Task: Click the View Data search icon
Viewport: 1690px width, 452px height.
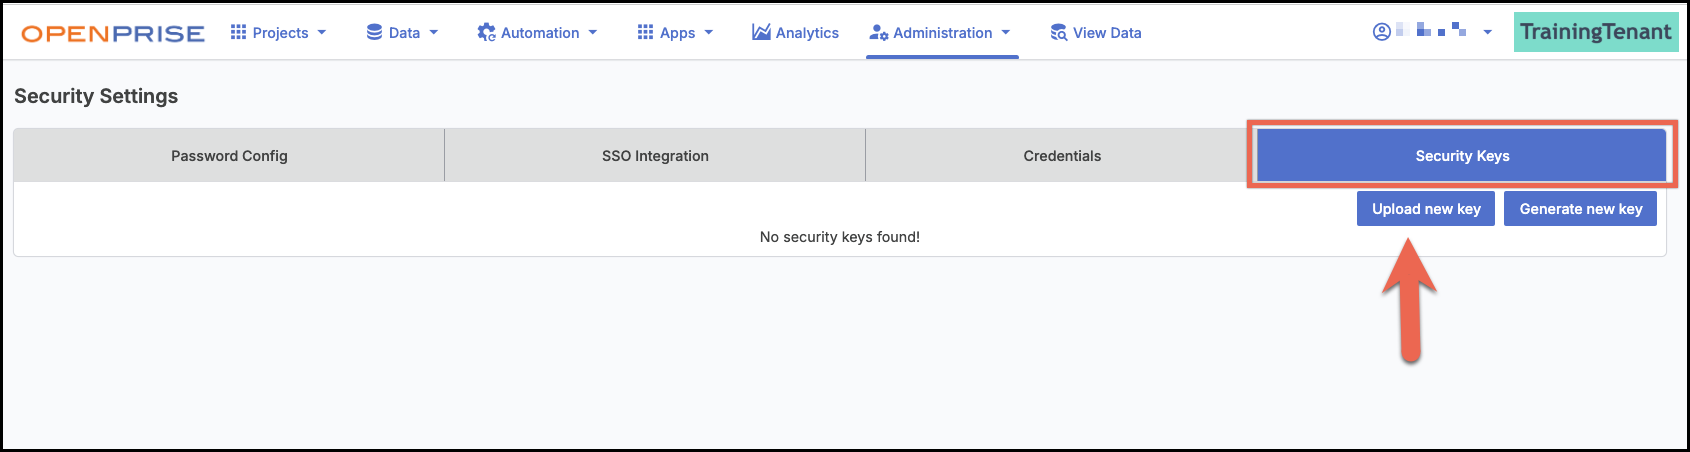Action: click(1059, 32)
